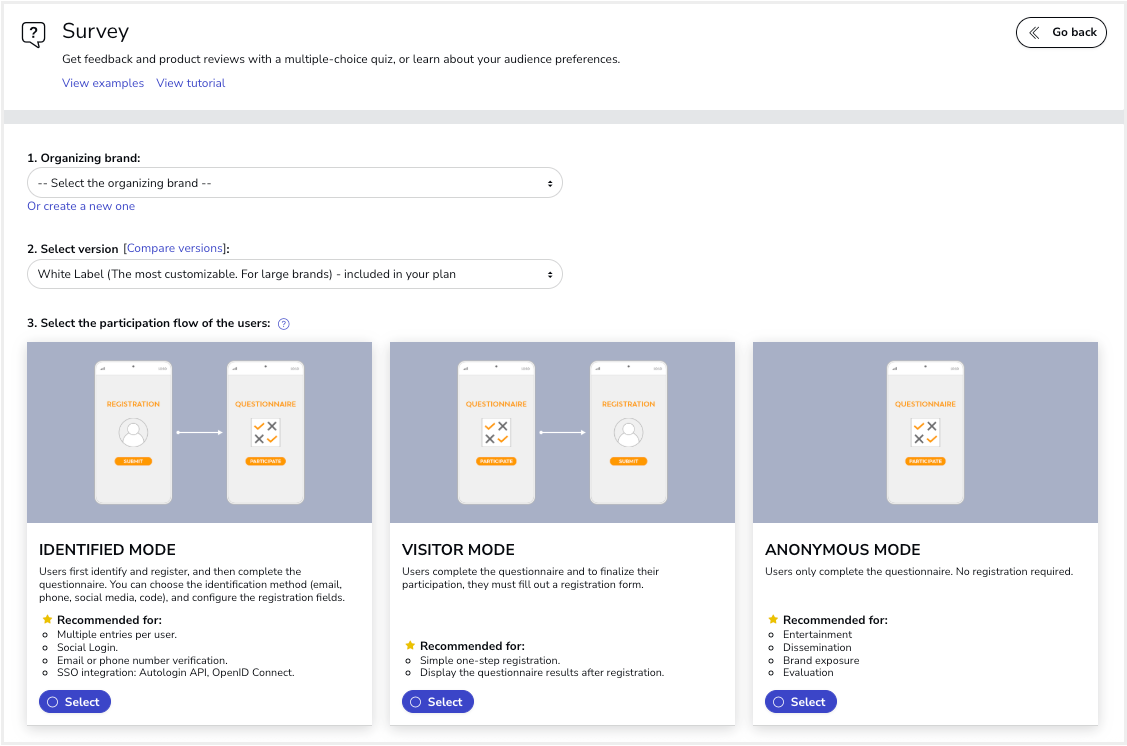Click the help icon next to participation flow
1127x746 pixels.
[284, 324]
